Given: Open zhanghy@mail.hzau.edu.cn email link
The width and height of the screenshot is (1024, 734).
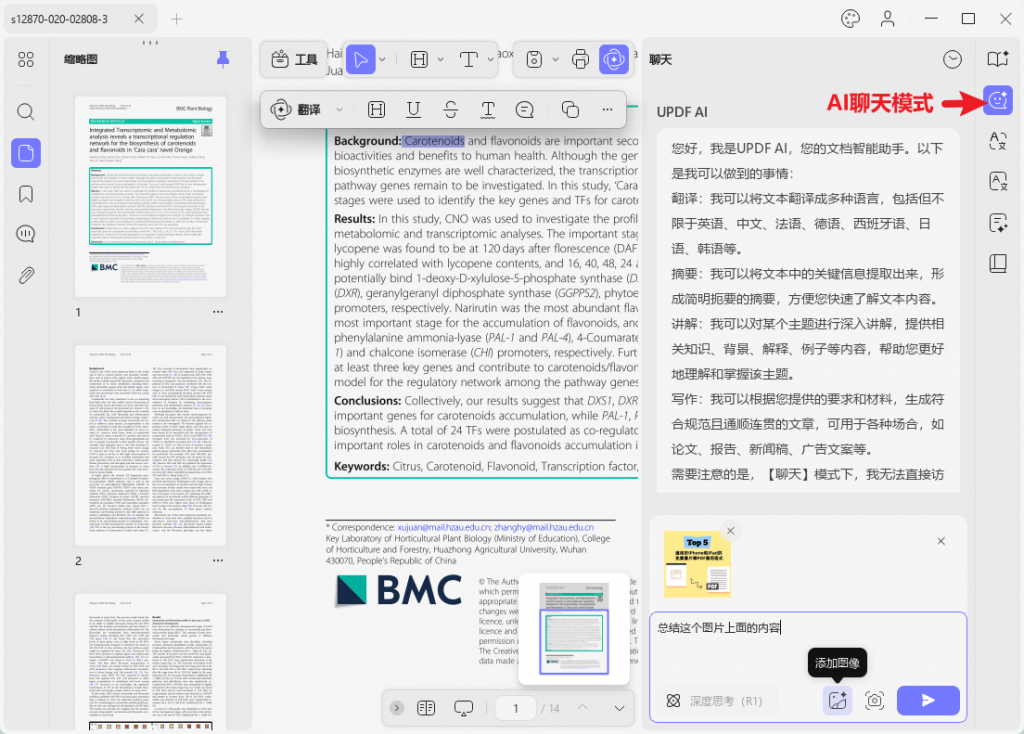Looking at the screenshot, I should coord(543,527).
